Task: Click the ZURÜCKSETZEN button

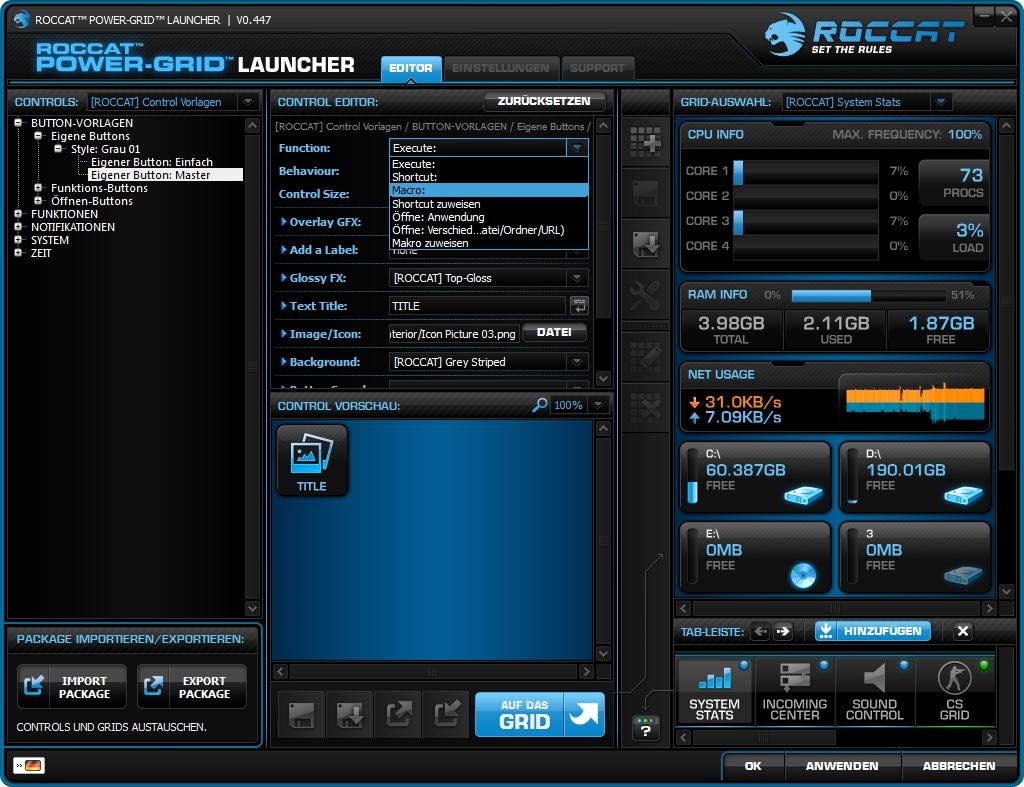Action: coord(544,101)
